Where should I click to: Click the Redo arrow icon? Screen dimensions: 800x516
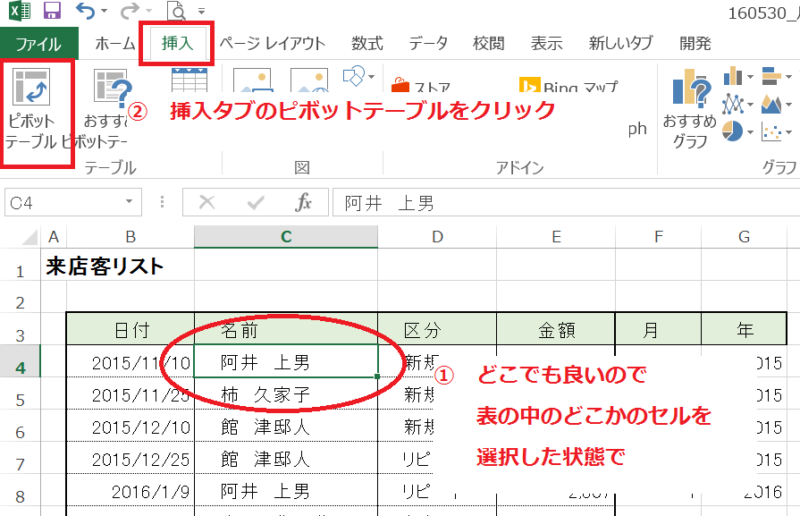coord(131,10)
